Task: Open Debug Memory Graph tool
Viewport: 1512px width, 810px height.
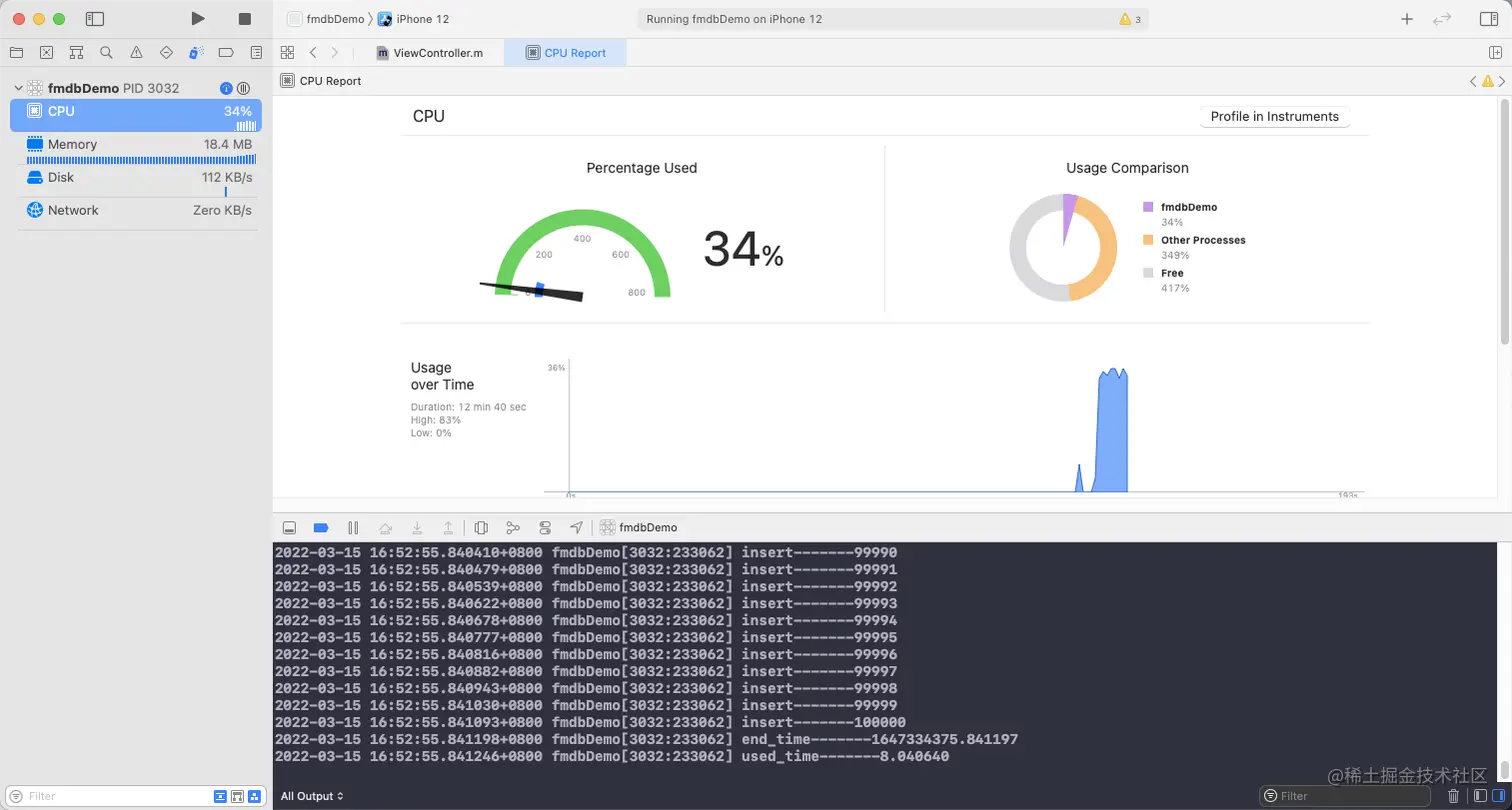Action: [513, 527]
